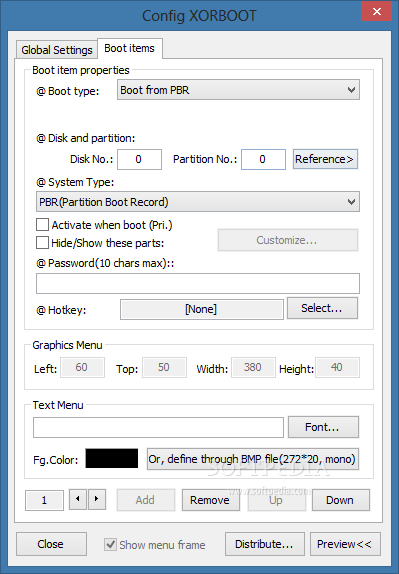Screen dimensions: 399x574
Task: Open the Boot type dropdown
Action: (x=238, y=90)
